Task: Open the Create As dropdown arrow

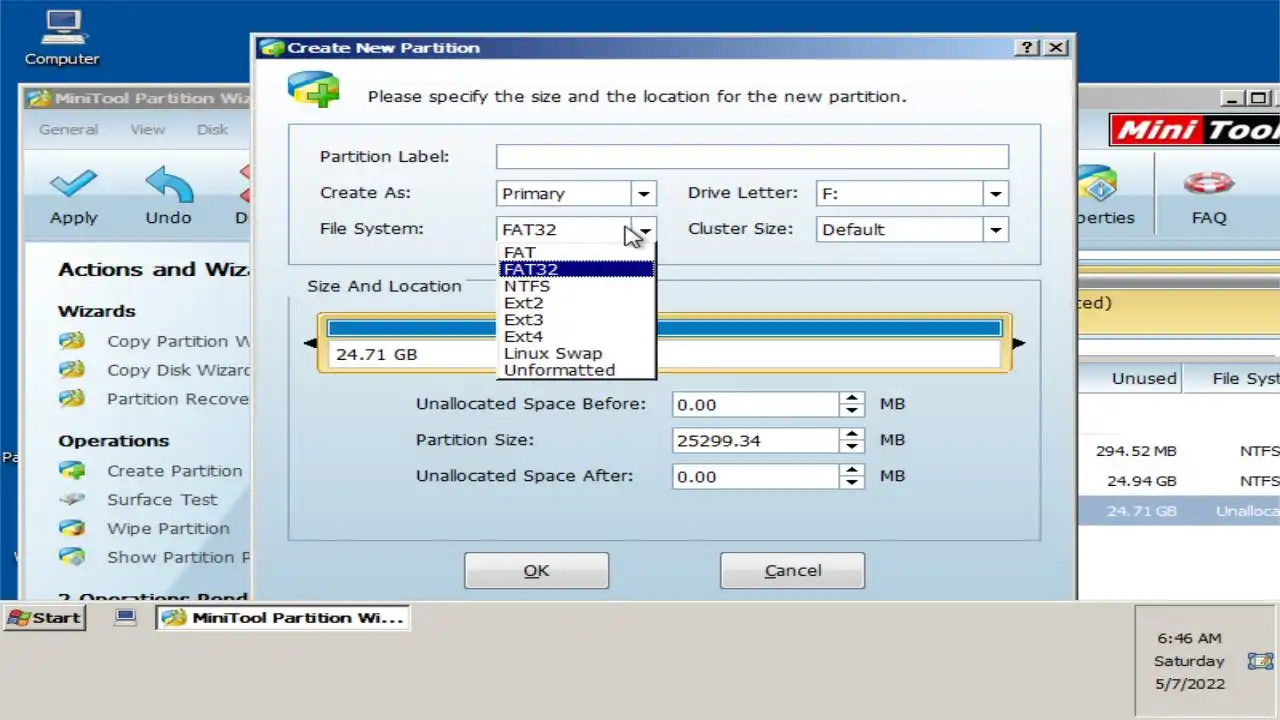Action: [x=644, y=194]
